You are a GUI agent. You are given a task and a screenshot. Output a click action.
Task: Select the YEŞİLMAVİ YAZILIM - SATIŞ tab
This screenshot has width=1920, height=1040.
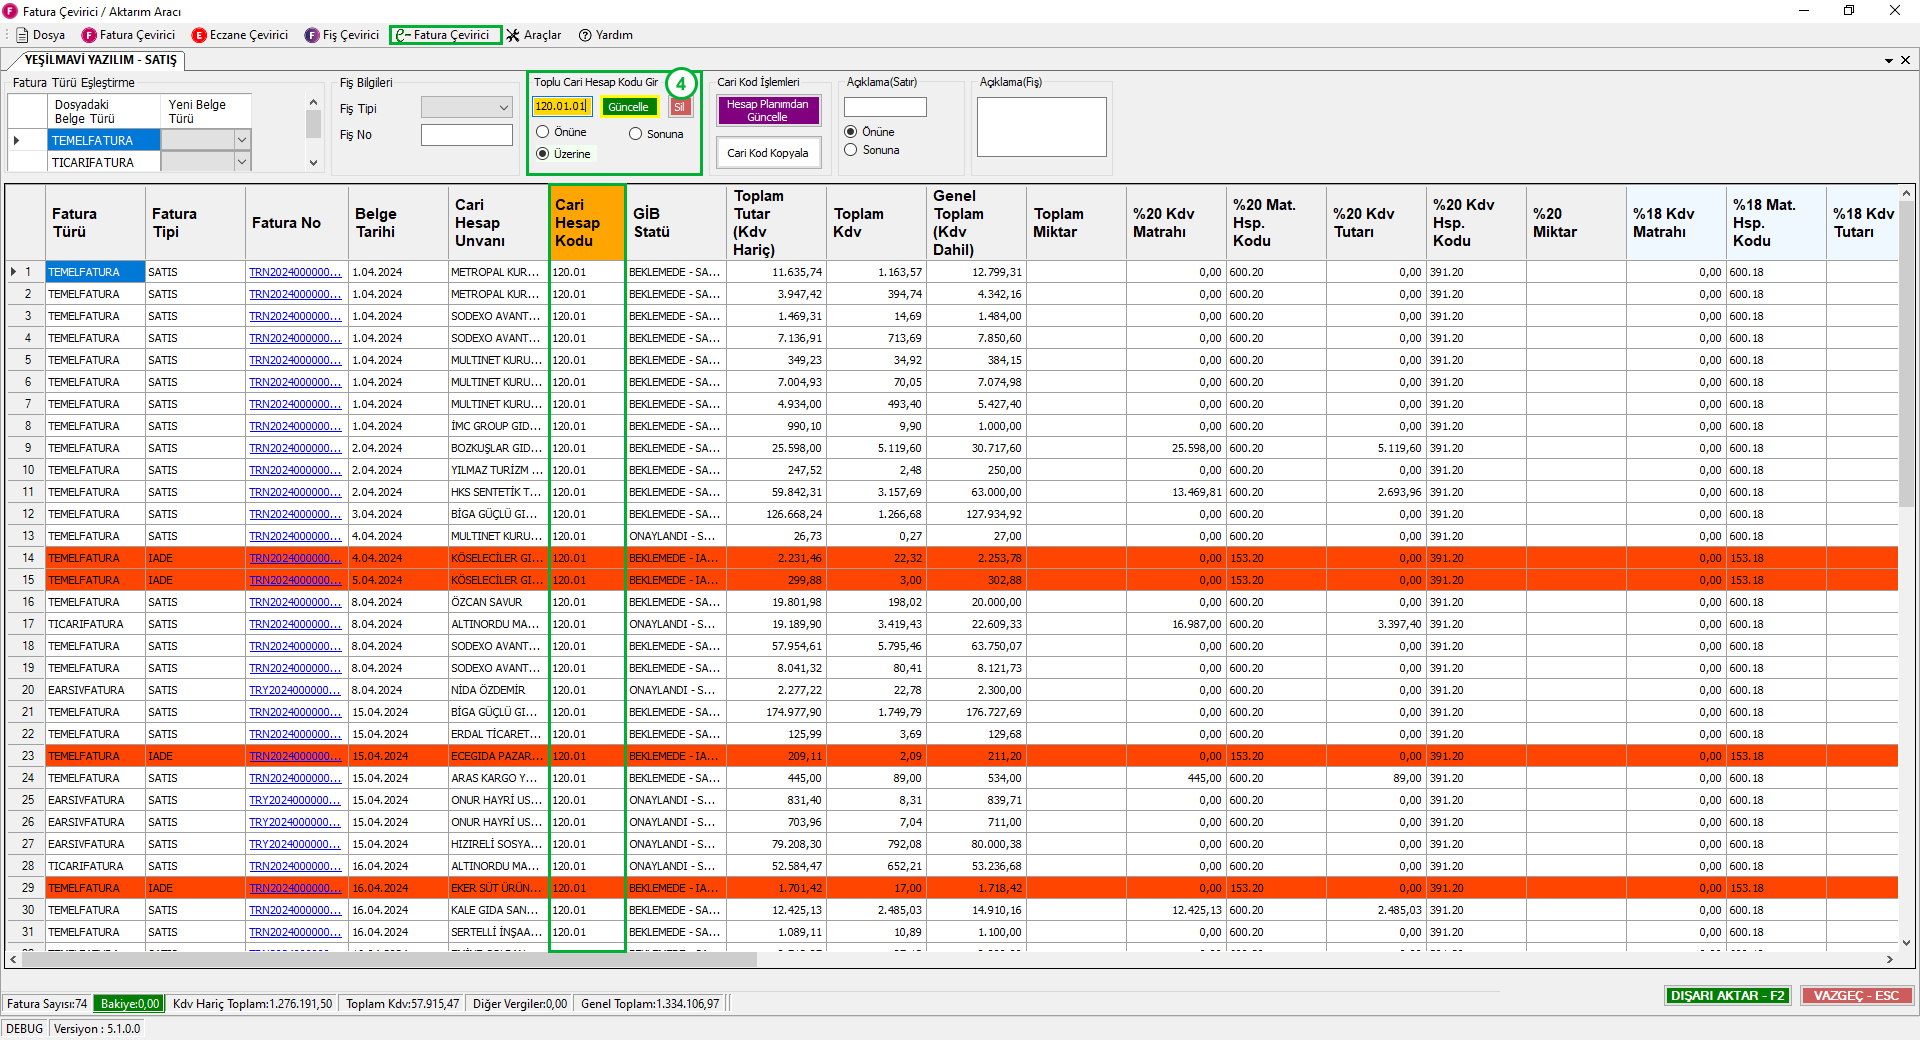[100, 60]
